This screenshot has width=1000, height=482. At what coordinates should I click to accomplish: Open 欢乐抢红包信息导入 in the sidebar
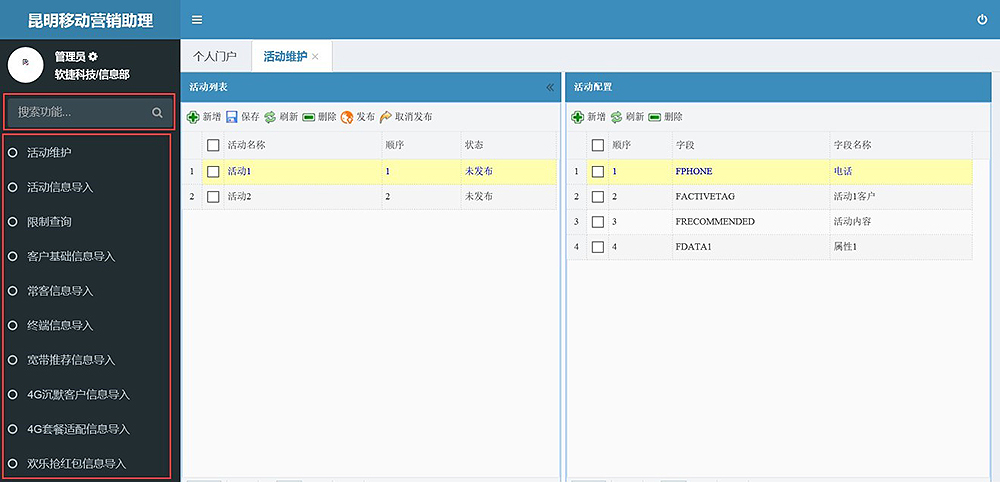point(76,464)
